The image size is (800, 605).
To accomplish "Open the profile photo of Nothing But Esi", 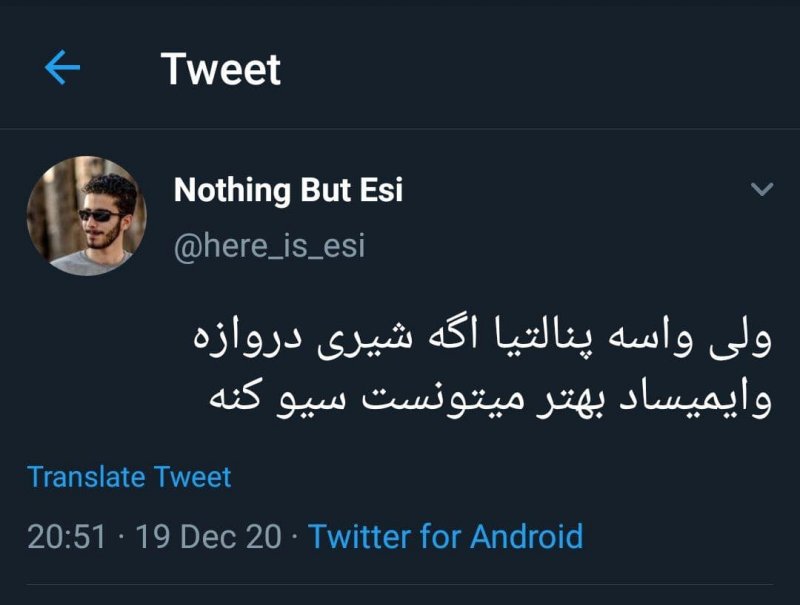I will tap(86, 215).
